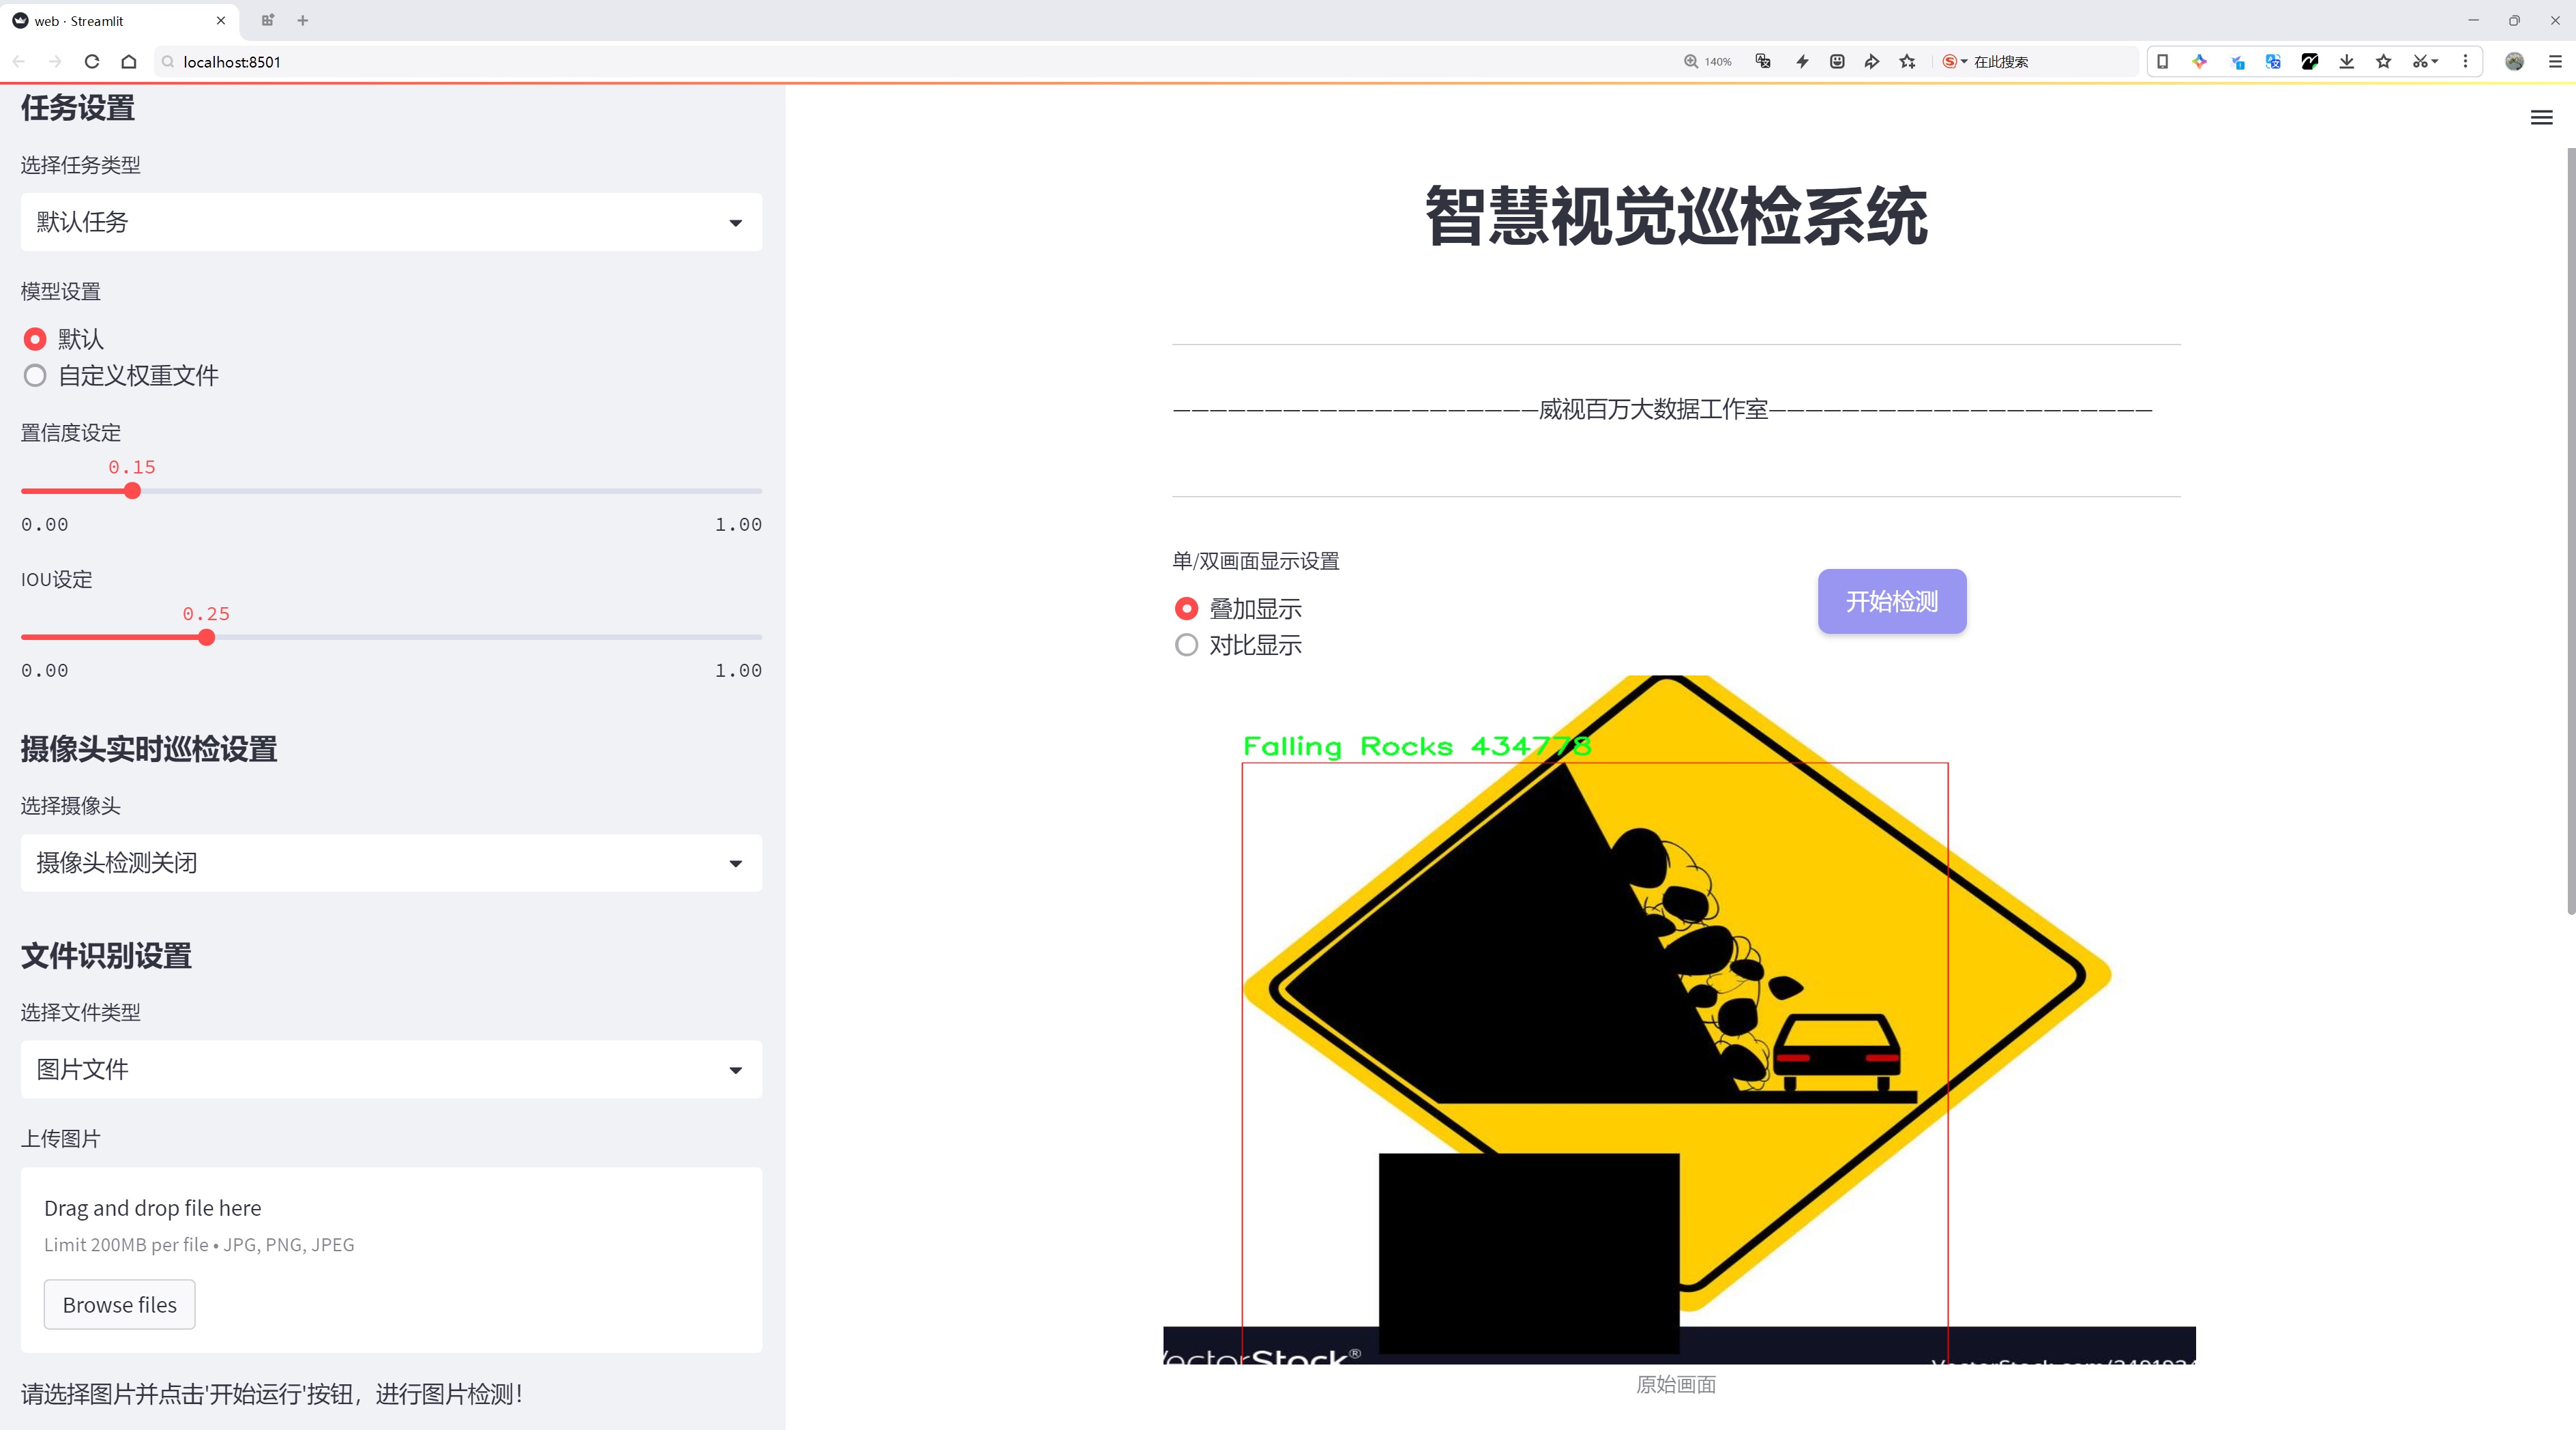Open the 图片文件 file type dropdown

click(x=391, y=1070)
